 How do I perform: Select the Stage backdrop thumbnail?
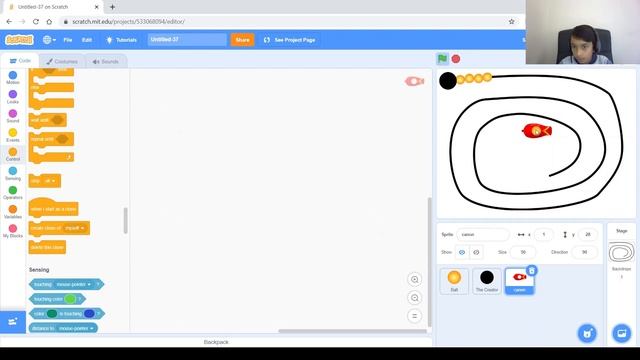(x=622, y=252)
